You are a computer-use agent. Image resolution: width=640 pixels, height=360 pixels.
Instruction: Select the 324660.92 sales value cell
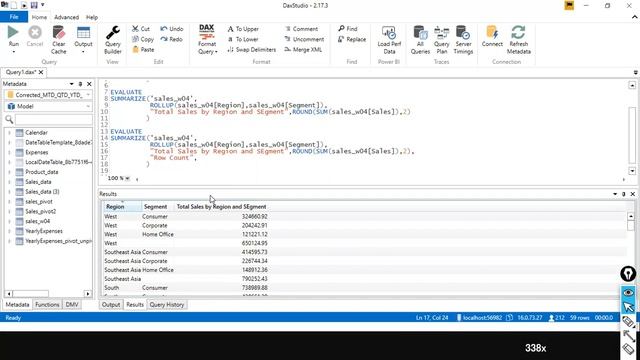pyautogui.click(x=255, y=216)
